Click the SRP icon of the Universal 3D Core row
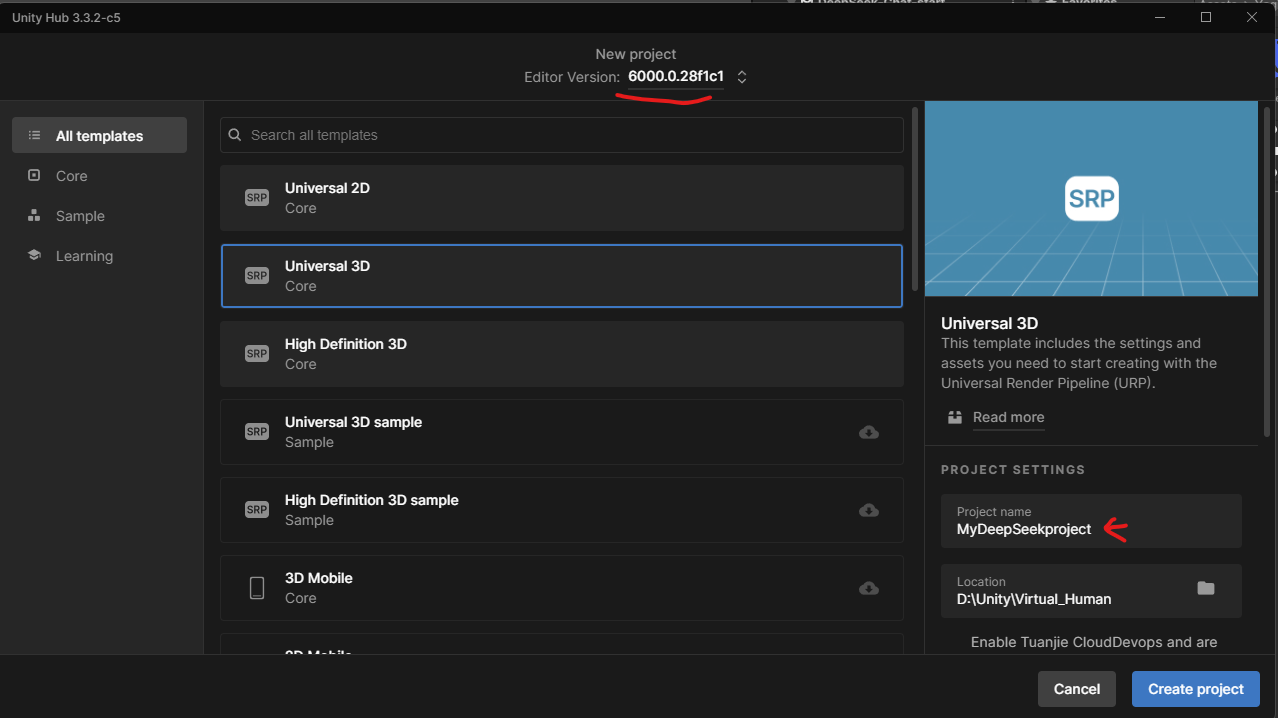The width and height of the screenshot is (1278, 718). point(257,276)
